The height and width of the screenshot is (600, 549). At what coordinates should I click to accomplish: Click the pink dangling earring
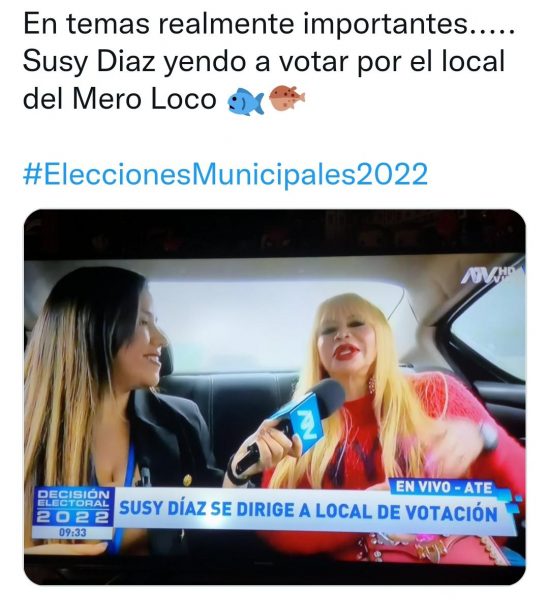(x=371, y=385)
